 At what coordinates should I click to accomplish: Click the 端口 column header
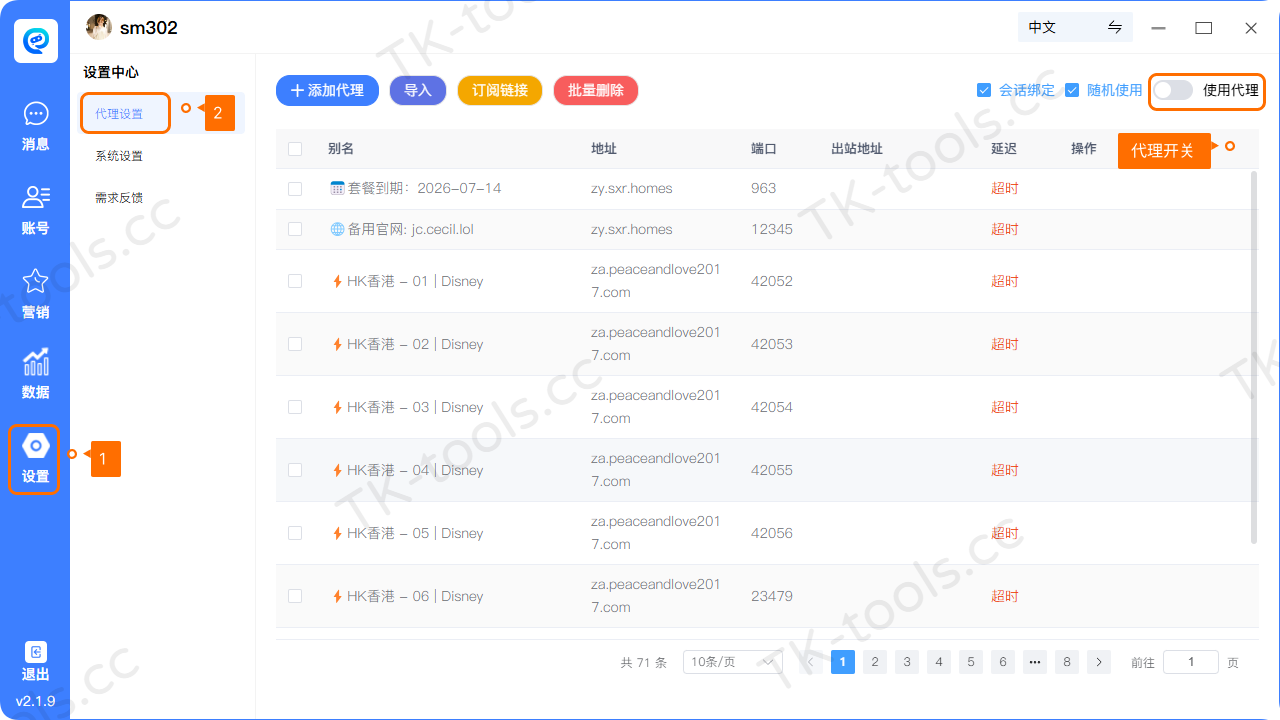[x=764, y=149]
